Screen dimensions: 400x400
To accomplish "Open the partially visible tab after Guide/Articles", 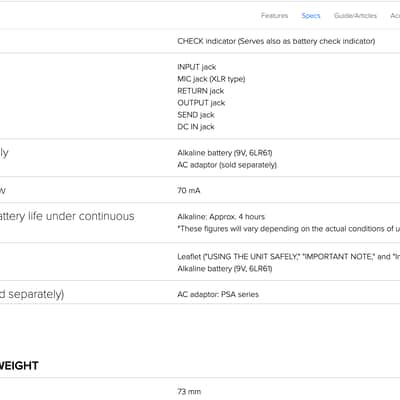I will click(395, 16).
